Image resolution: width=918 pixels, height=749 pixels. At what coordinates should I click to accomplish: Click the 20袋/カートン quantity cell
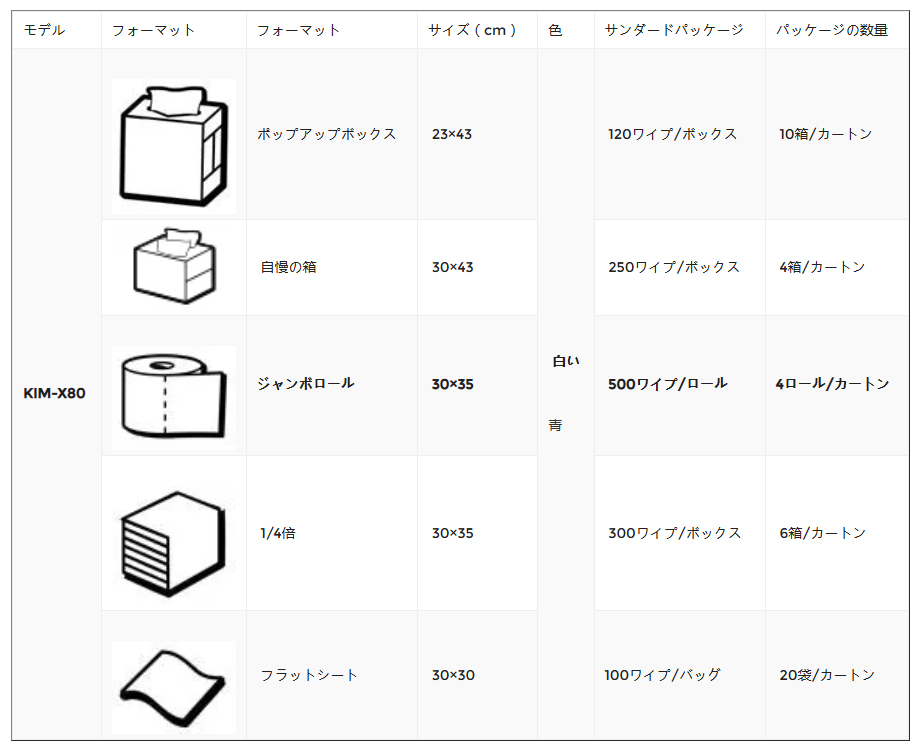[827, 675]
